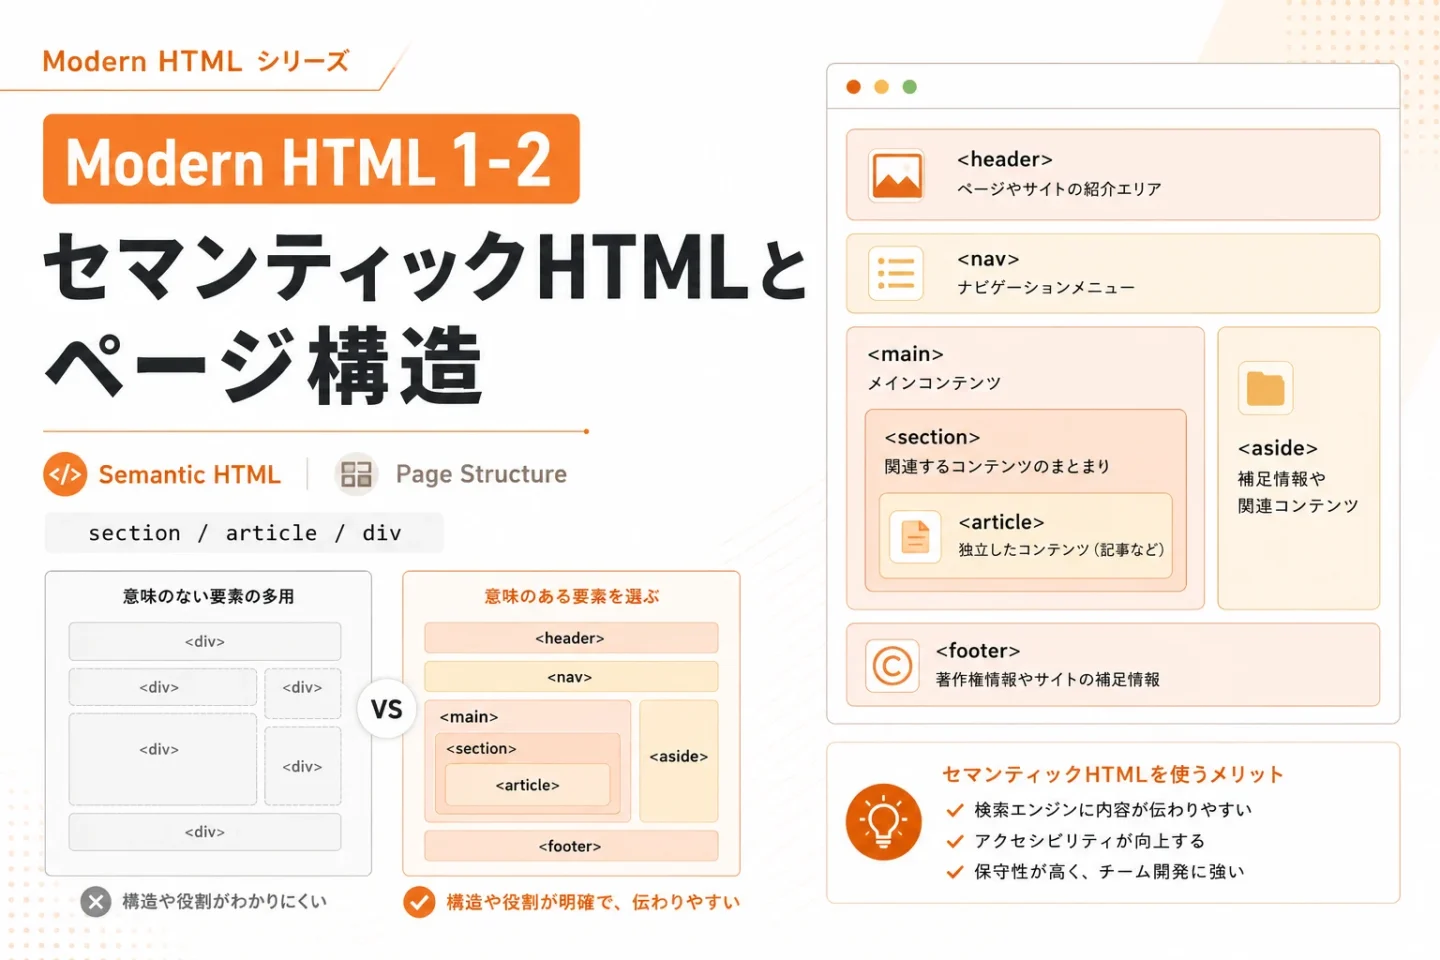Click the 構造や役割が明確で、伝わりやすい caption
Image resolution: width=1440 pixels, height=960 pixels.
click(x=593, y=902)
